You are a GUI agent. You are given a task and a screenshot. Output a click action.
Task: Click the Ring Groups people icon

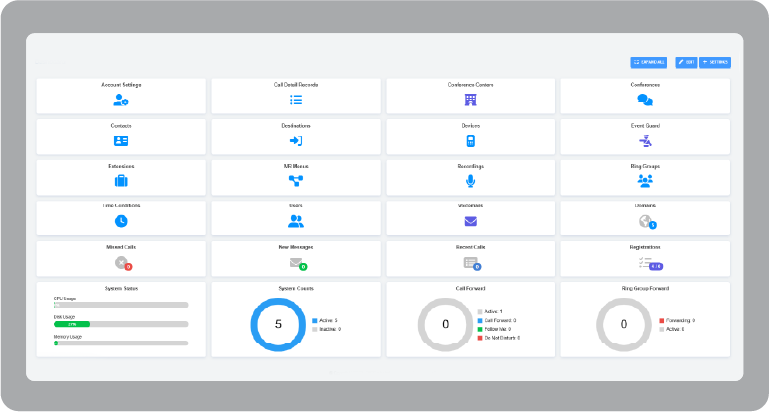(645, 181)
